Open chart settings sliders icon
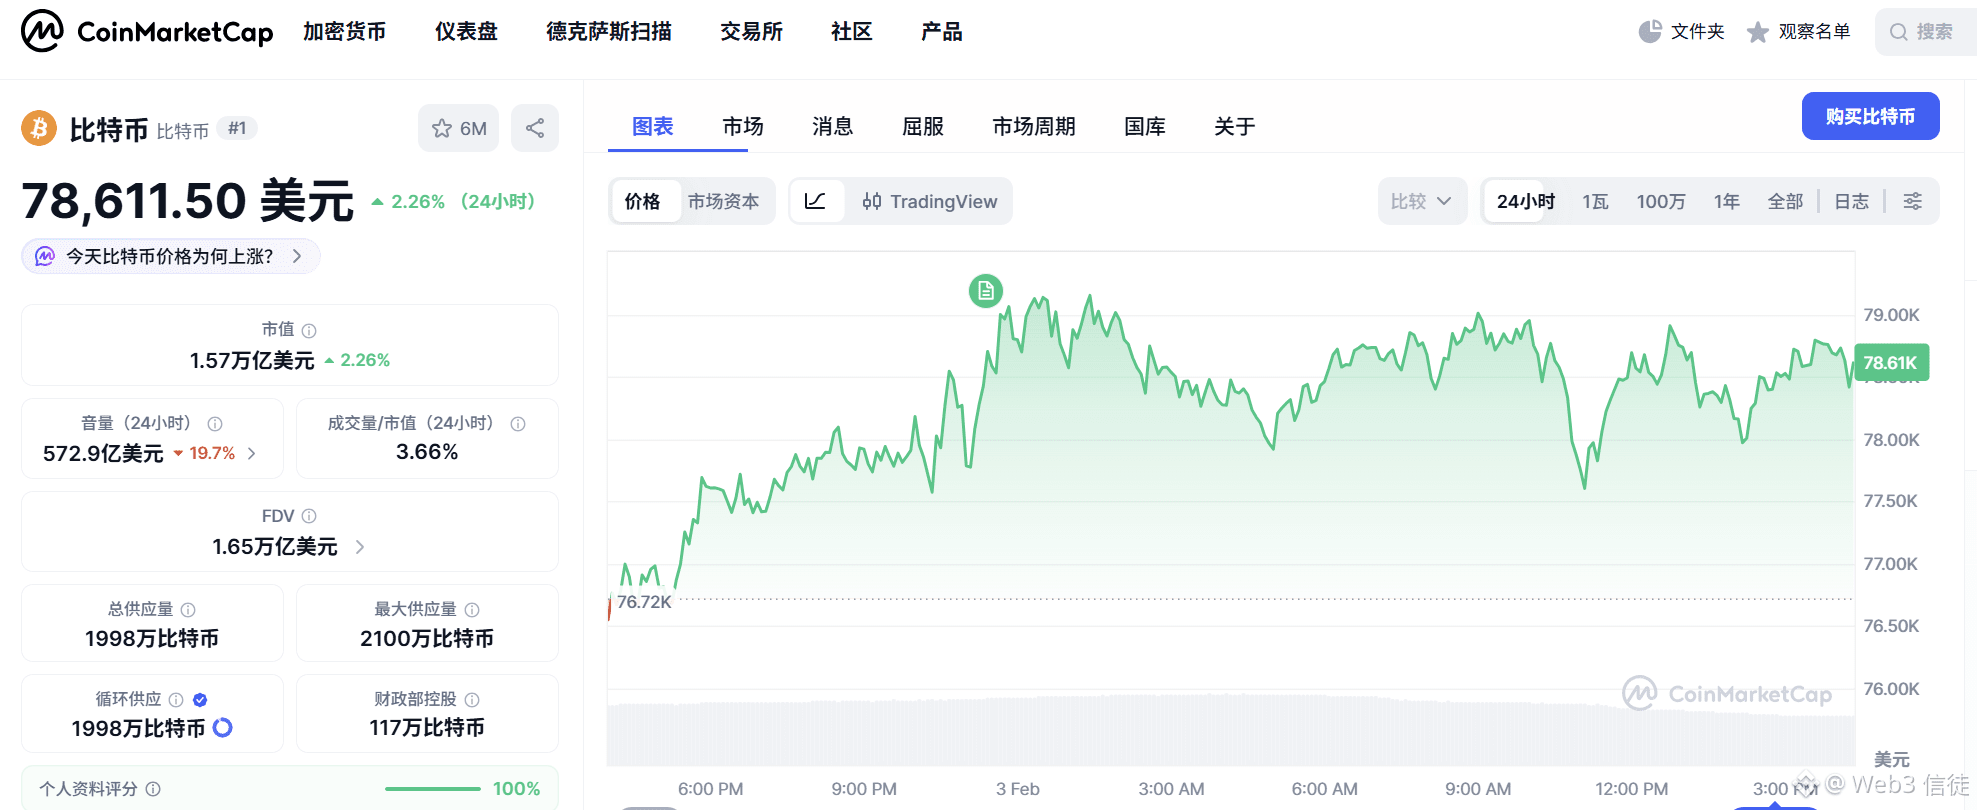The width and height of the screenshot is (1977, 810). [1912, 201]
